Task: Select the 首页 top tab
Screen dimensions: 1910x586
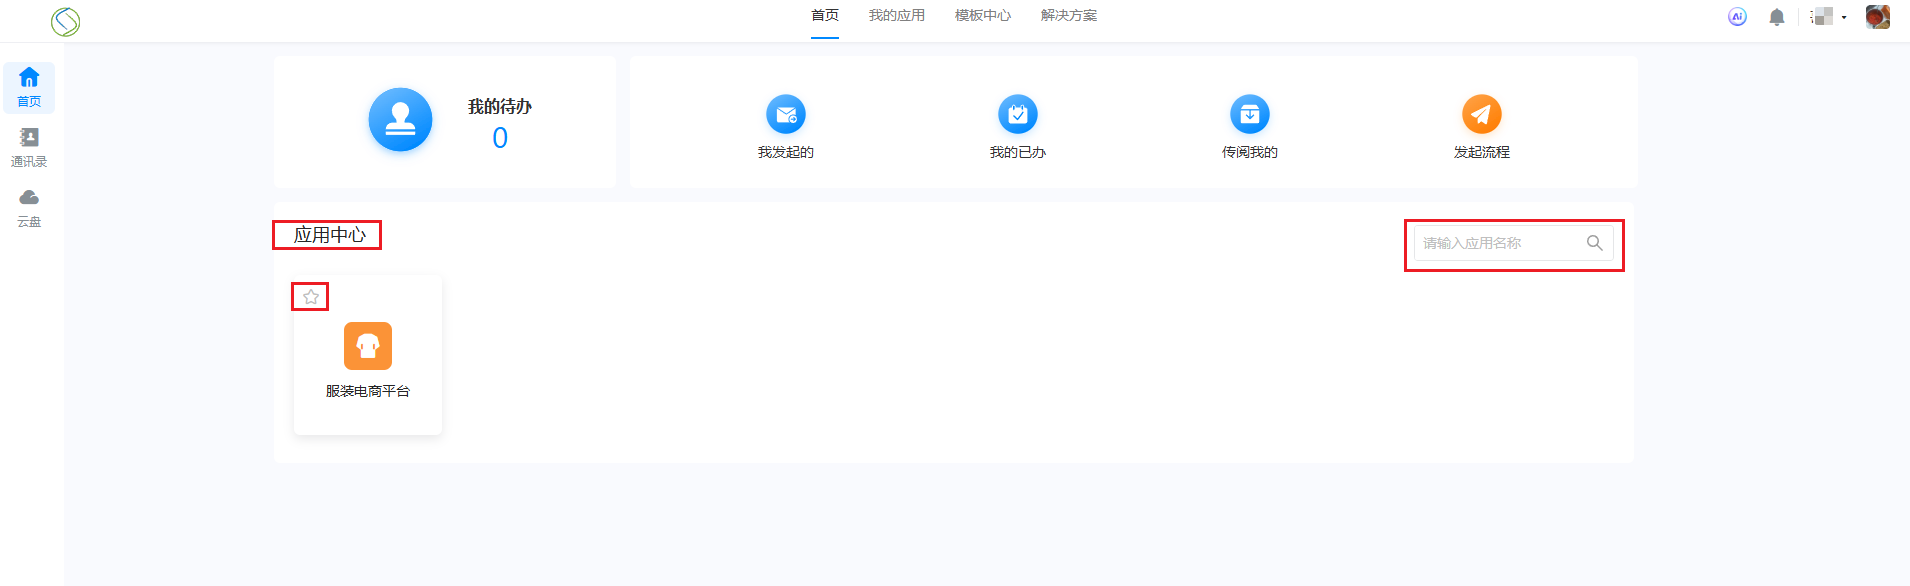Action: coord(824,16)
